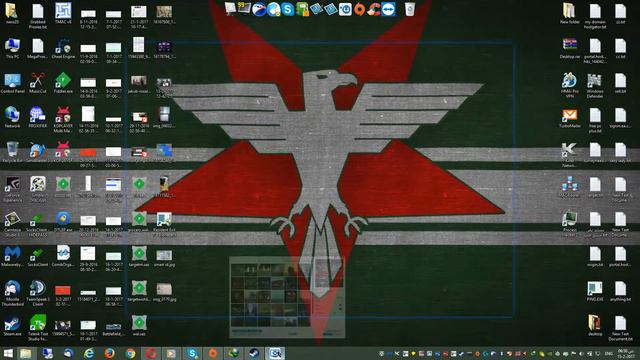640x360 pixels.
Task: Launch Google Chrome from the taskbar
Action: (130, 353)
